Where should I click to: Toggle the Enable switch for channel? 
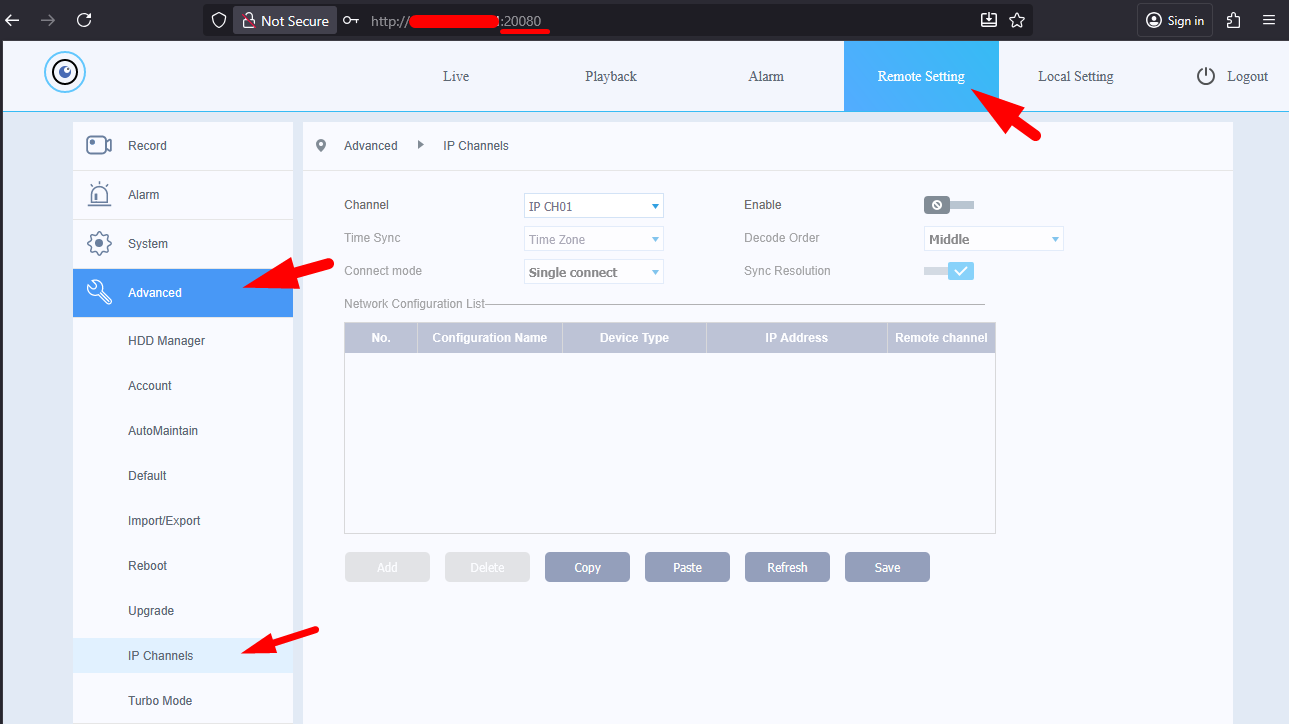[948, 205]
